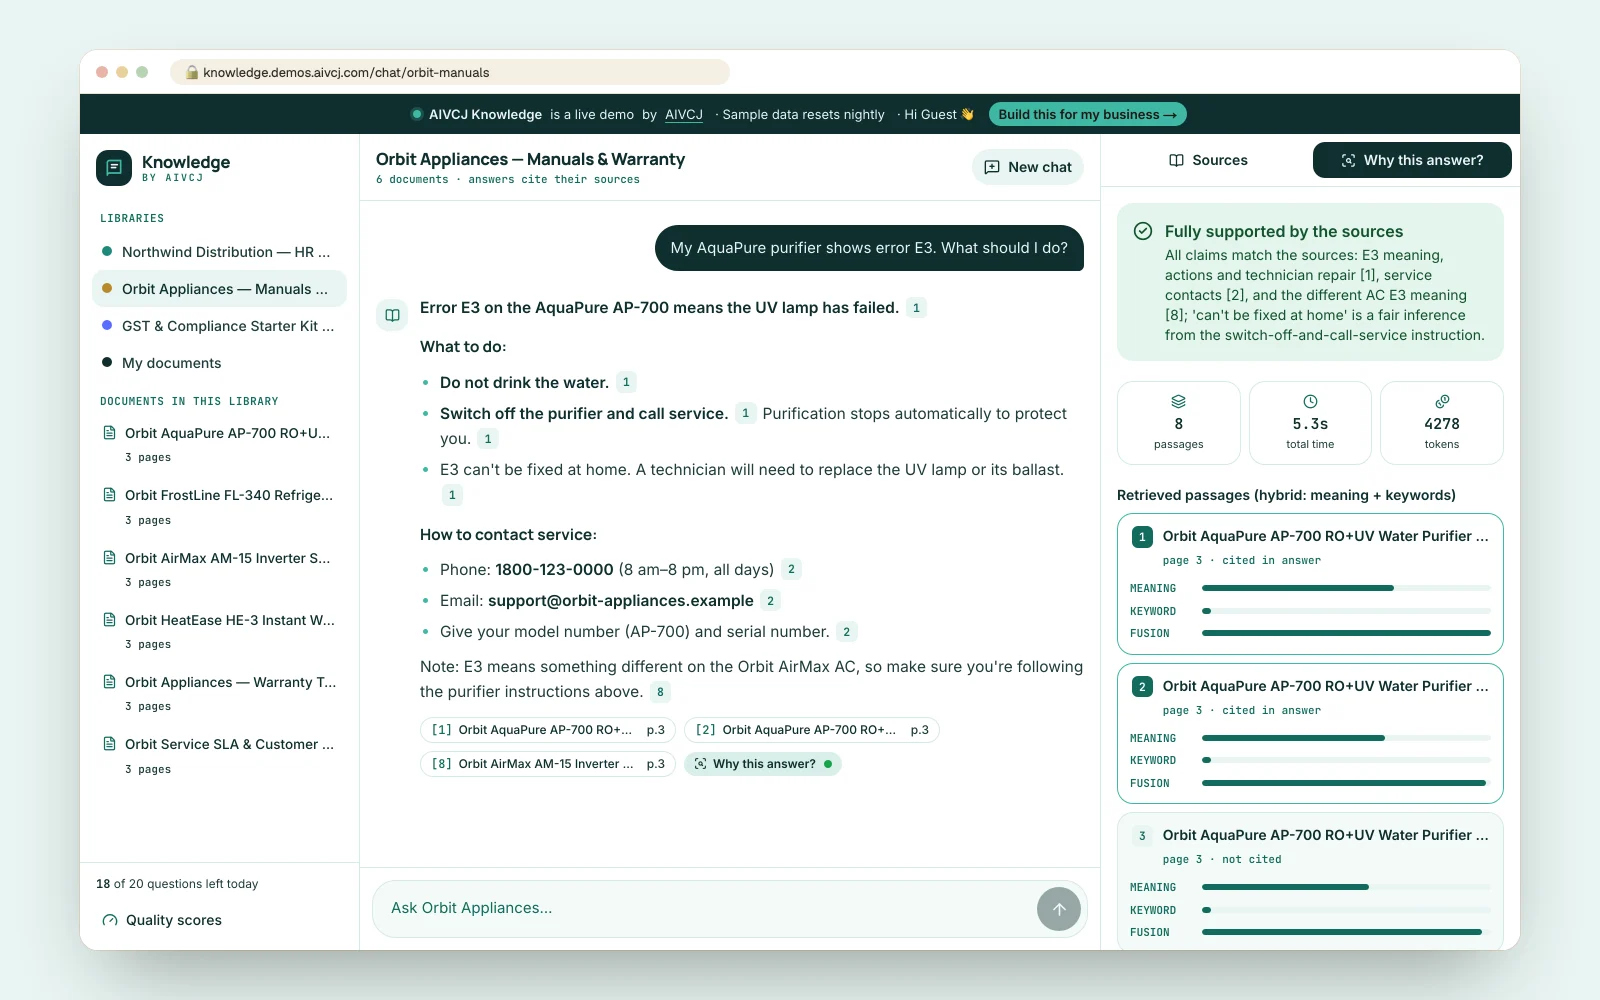Image resolution: width=1600 pixels, height=1000 pixels.
Task: Click the document icon beside Orbit AquaPure AP-700
Action: click(110, 433)
